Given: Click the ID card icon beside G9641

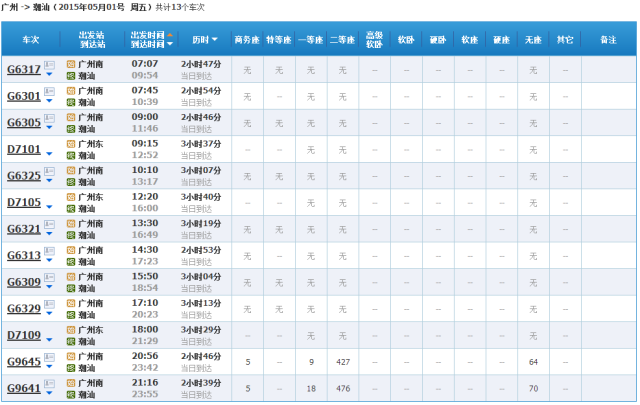Looking at the screenshot, I should [49, 382].
